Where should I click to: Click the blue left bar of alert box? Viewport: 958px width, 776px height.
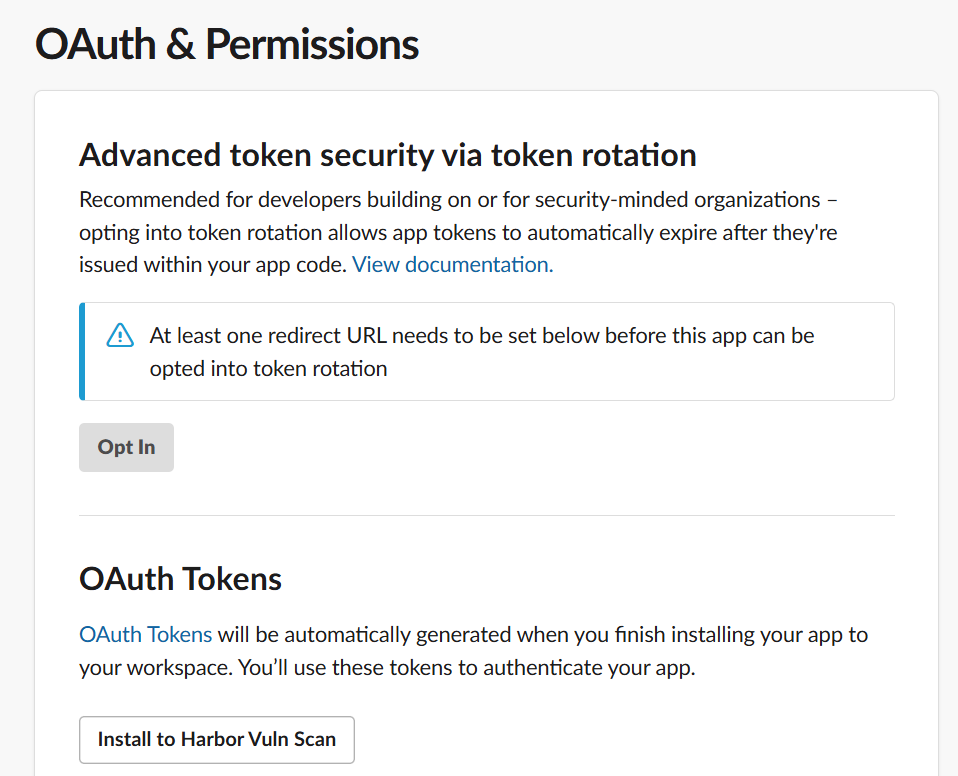click(x=81, y=351)
